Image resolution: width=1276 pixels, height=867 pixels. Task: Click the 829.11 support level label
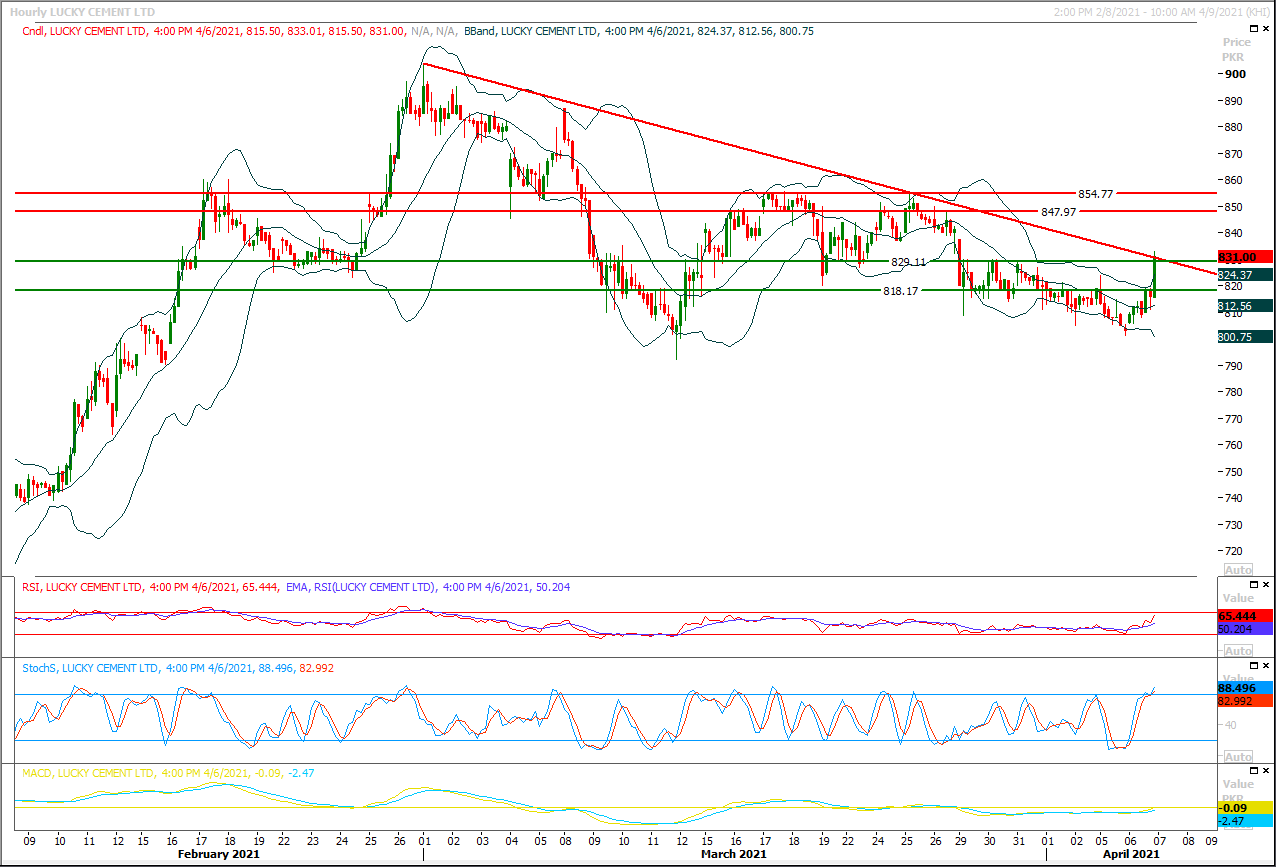[x=909, y=261]
